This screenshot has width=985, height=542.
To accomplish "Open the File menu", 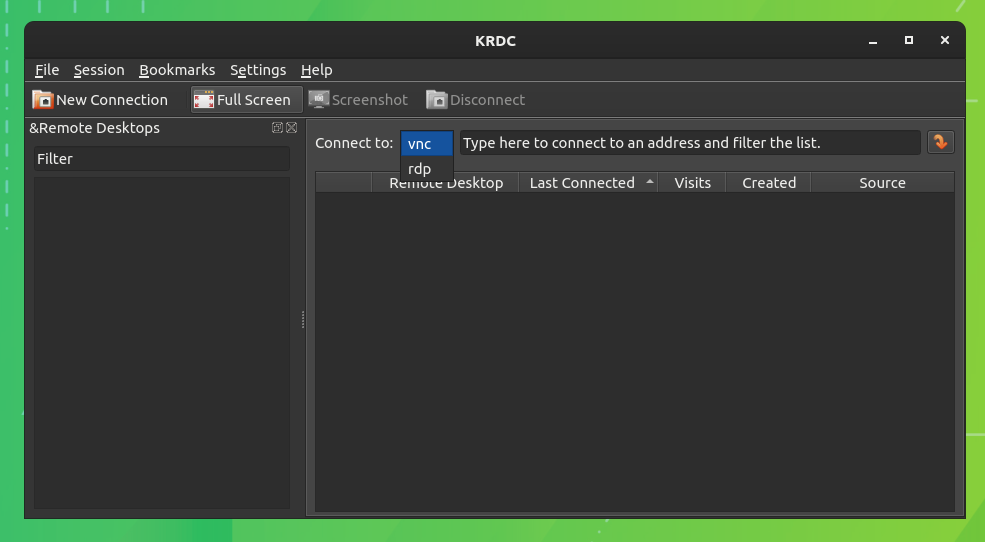I will pos(47,70).
